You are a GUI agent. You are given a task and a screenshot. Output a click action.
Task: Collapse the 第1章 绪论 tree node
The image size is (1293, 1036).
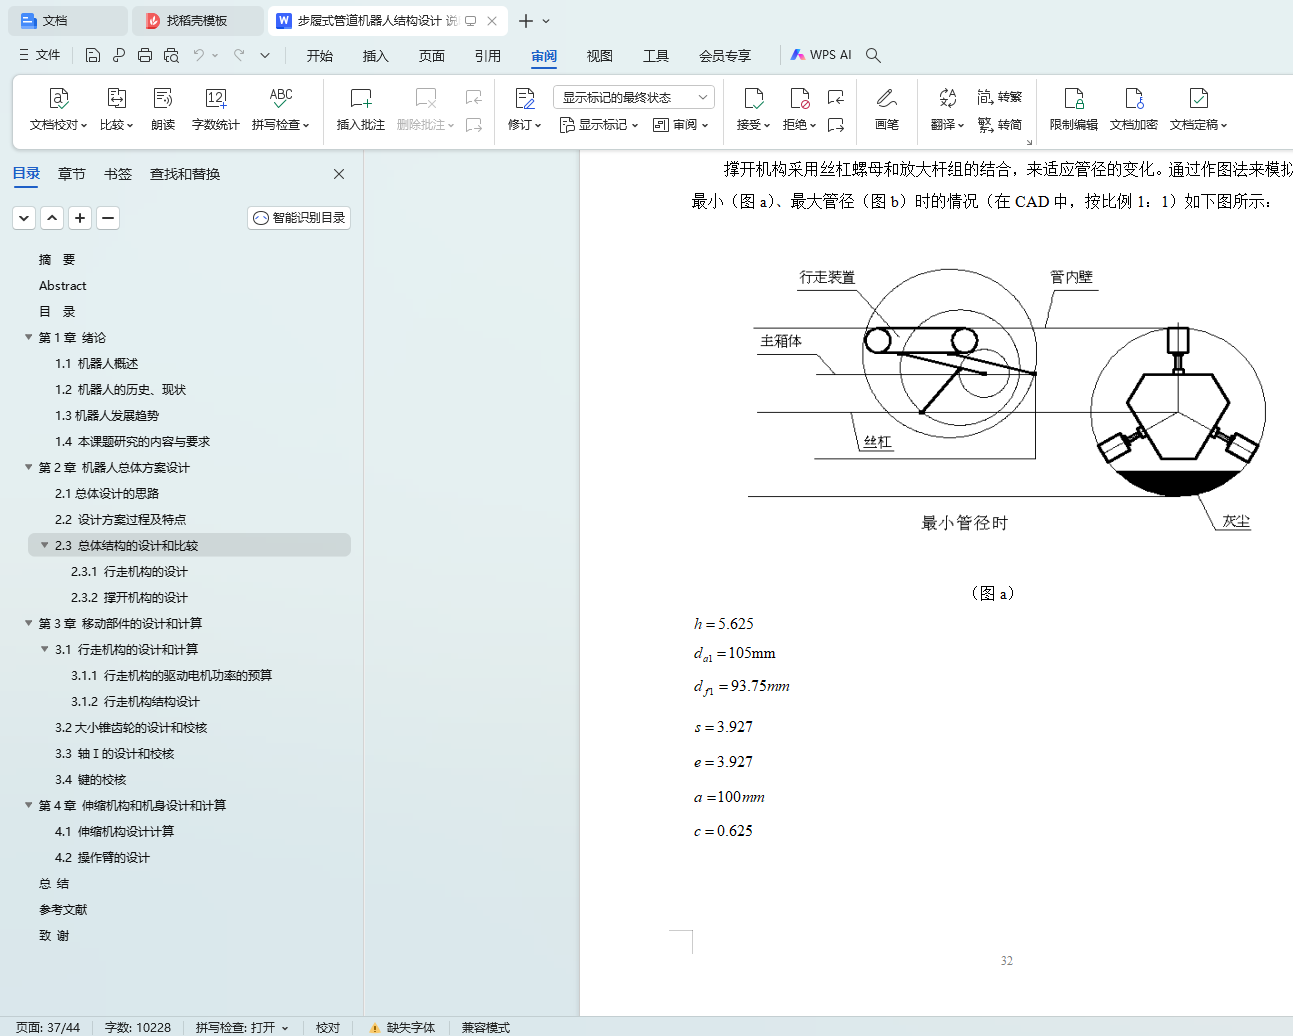click(29, 338)
